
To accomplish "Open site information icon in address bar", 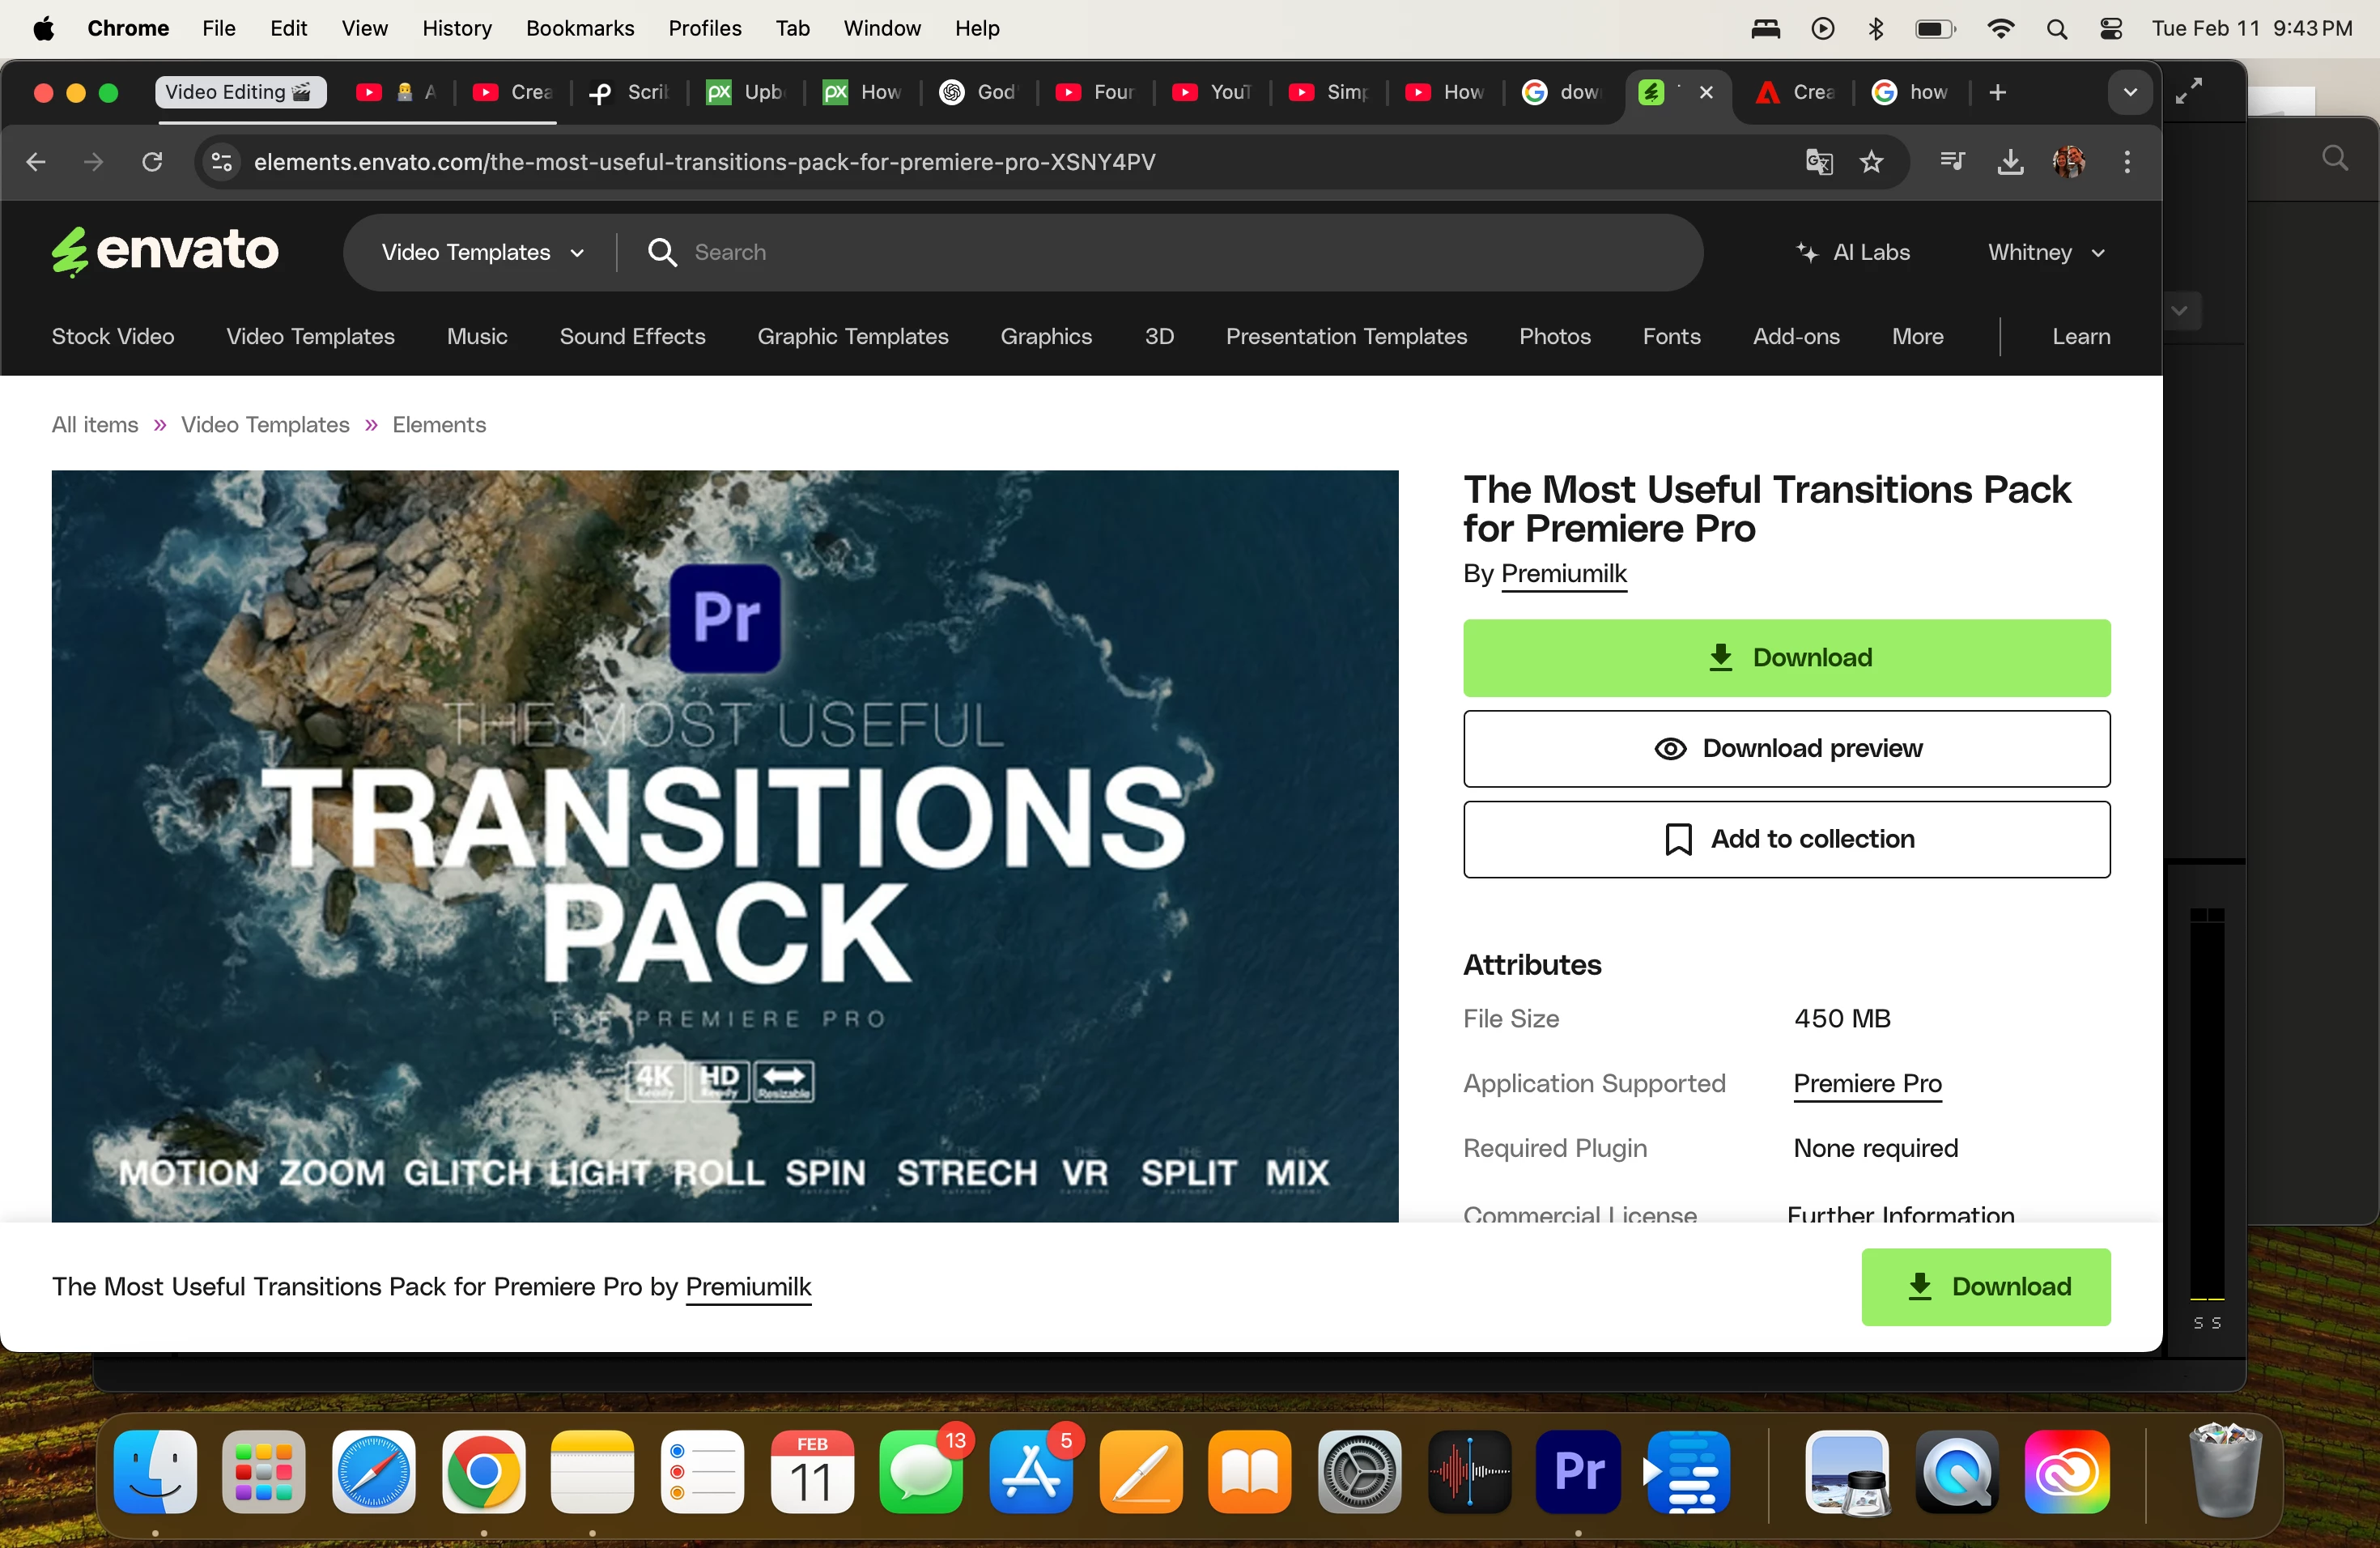I will [x=222, y=162].
